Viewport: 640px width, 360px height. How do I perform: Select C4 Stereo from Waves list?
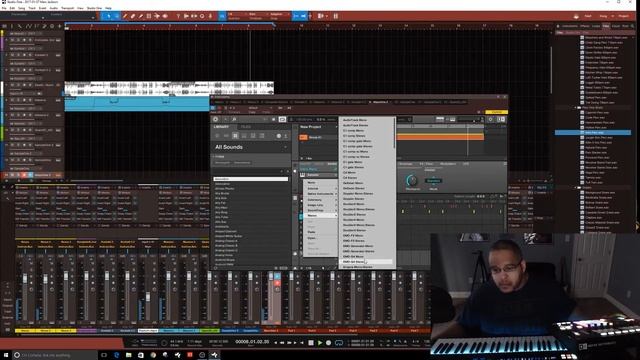pos(365,178)
